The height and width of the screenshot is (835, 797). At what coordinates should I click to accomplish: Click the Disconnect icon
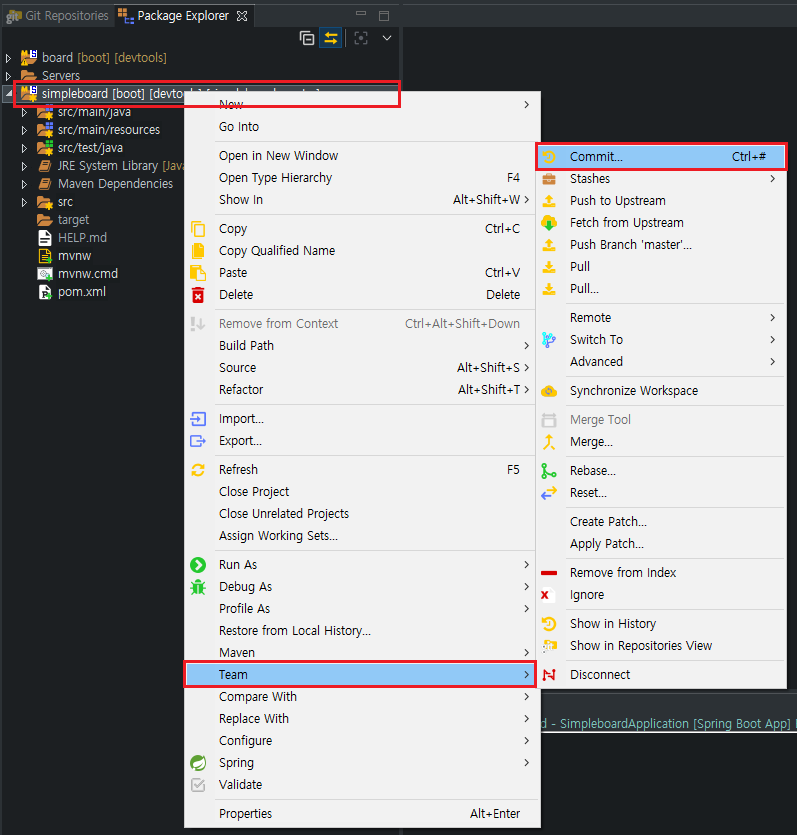(549, 675)
